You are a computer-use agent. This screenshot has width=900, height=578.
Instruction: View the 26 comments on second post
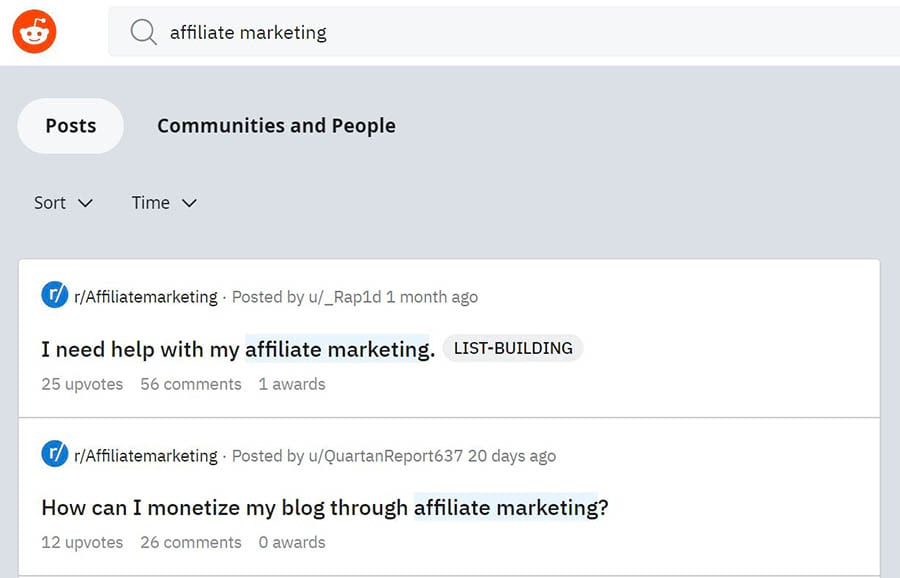point(191,543)
